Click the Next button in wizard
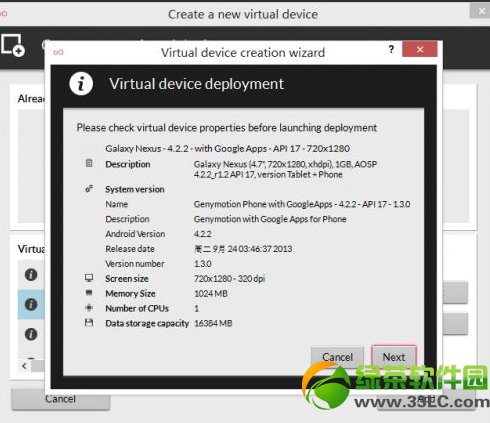This screenshot has width=490, height=423. click(394, 357)
